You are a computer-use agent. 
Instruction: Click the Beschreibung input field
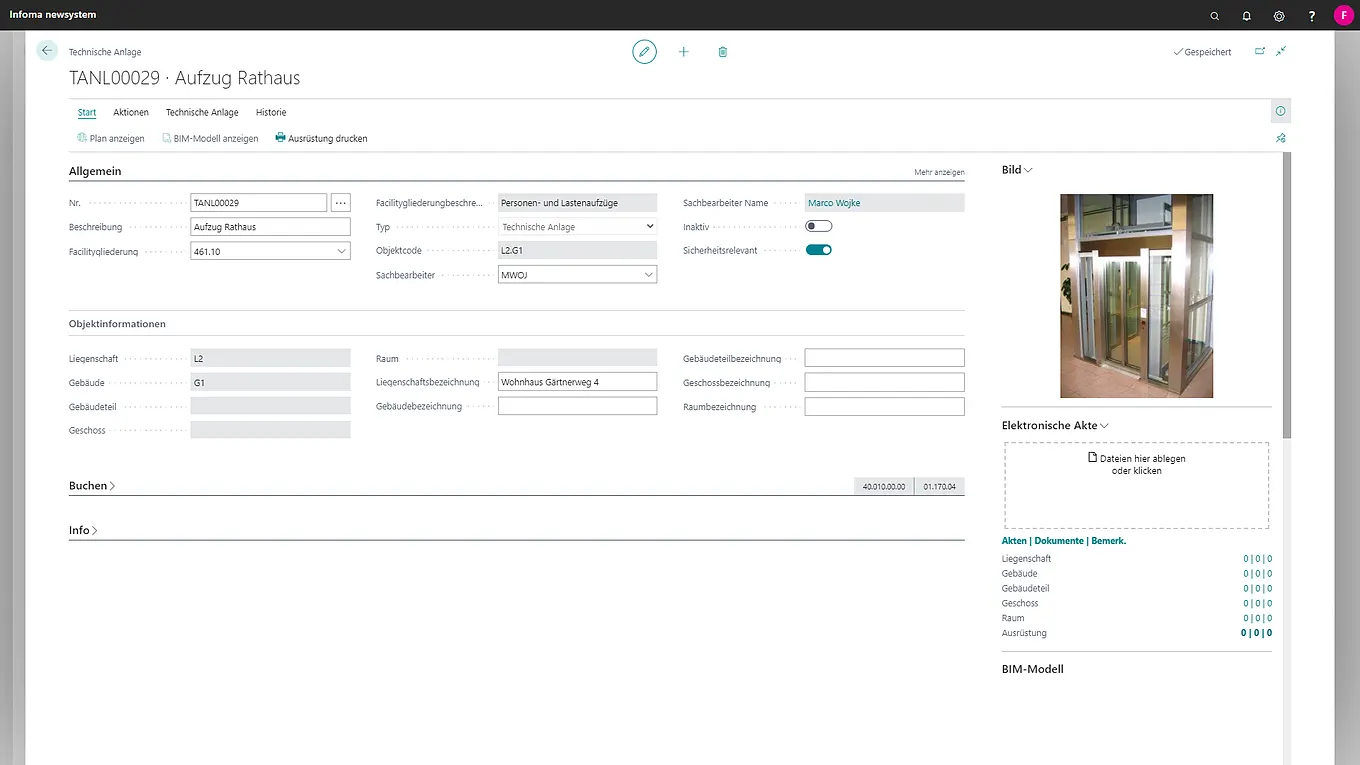pos(270,227)
